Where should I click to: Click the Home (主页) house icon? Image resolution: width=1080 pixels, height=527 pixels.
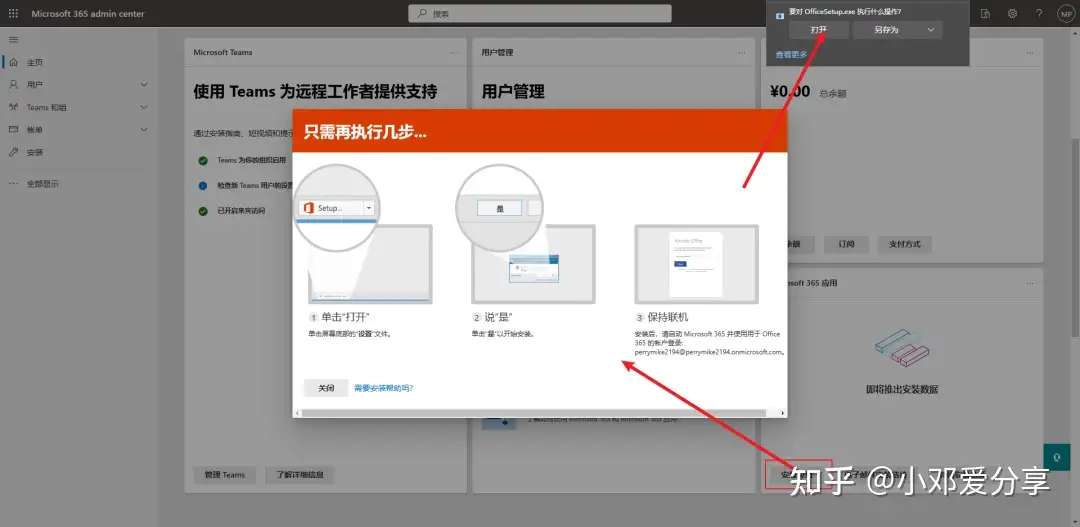(x=14, y=62)
